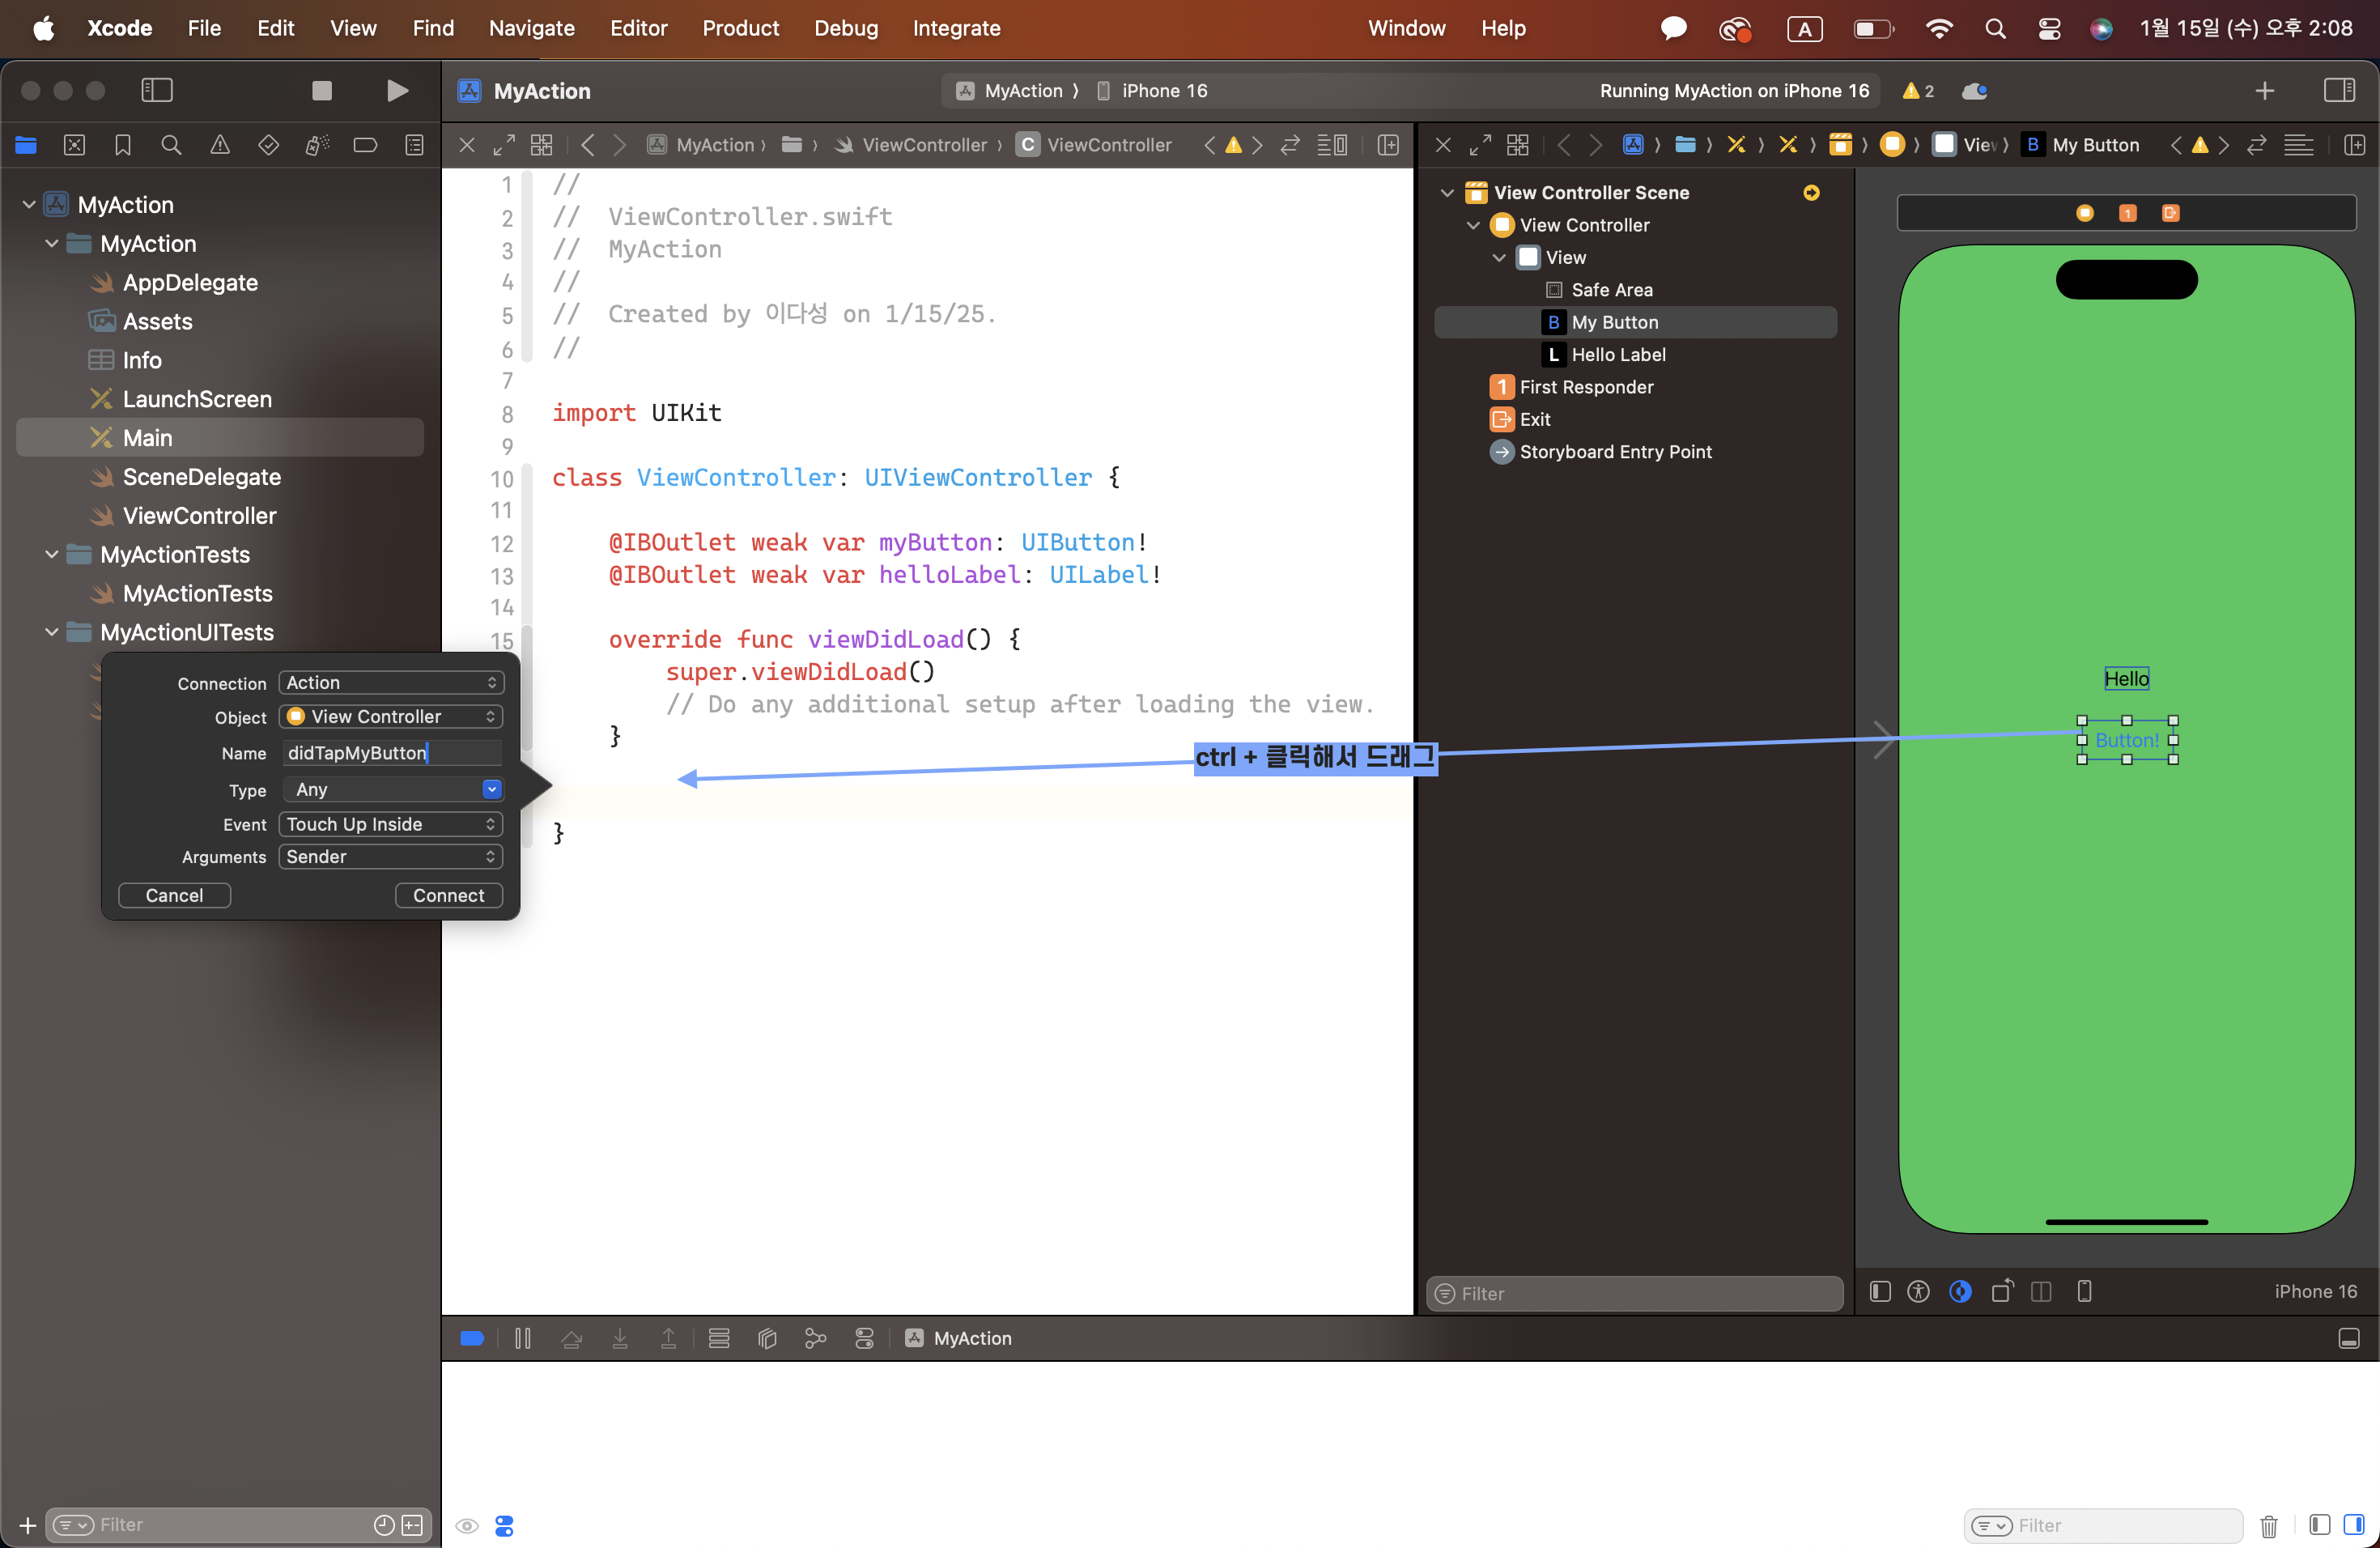Select the AppDelegate file

pos(190,283)
